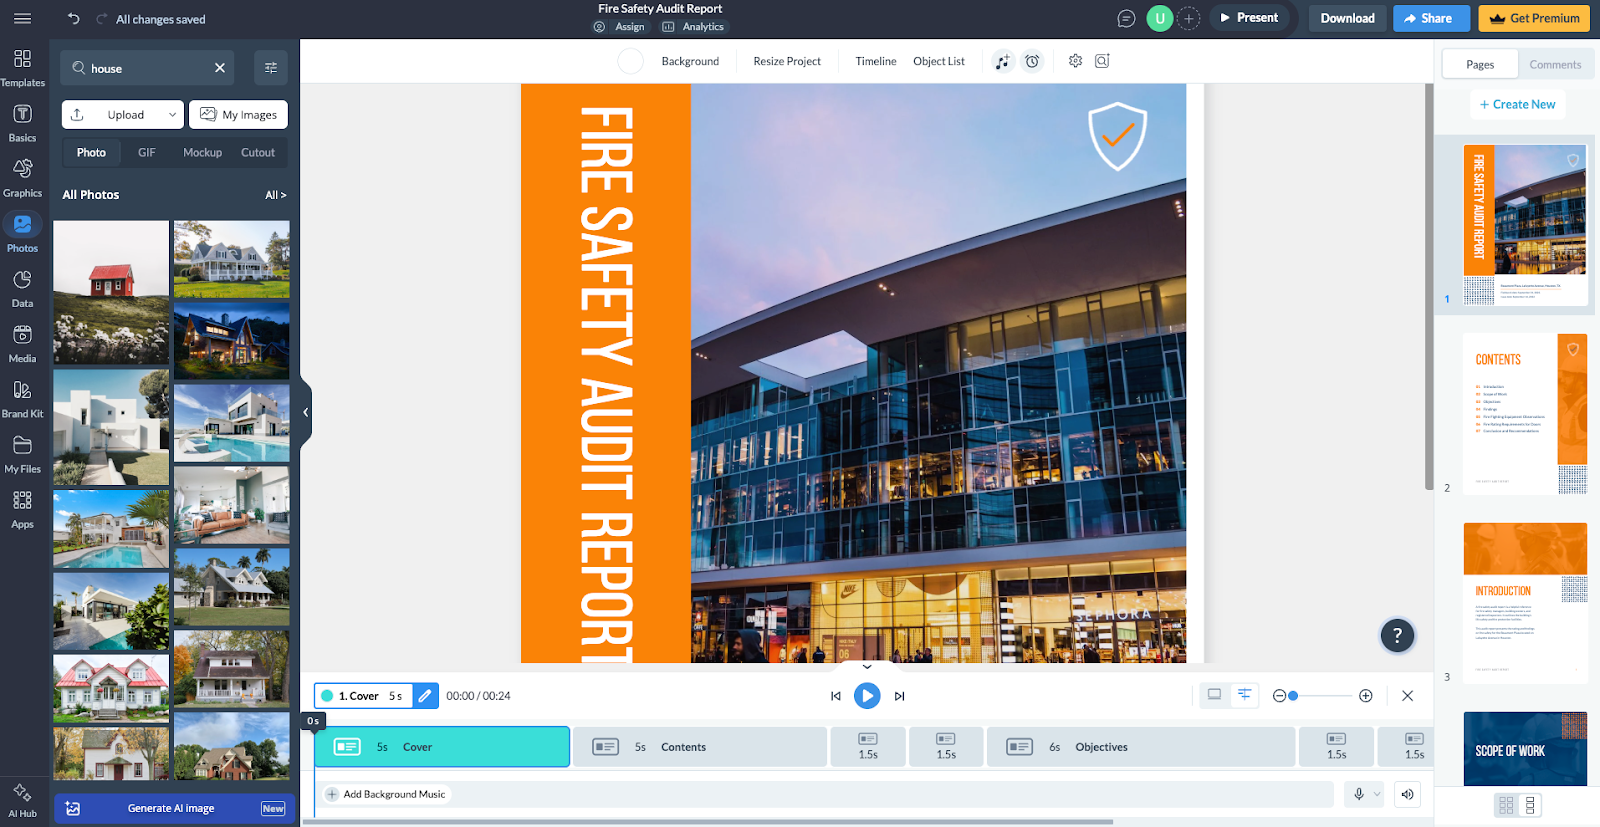Image resolution: width=1600 pixels, height=827 pixels.
Task: Click the alarm clock timing icon
Action: (x=1032, y=62)
